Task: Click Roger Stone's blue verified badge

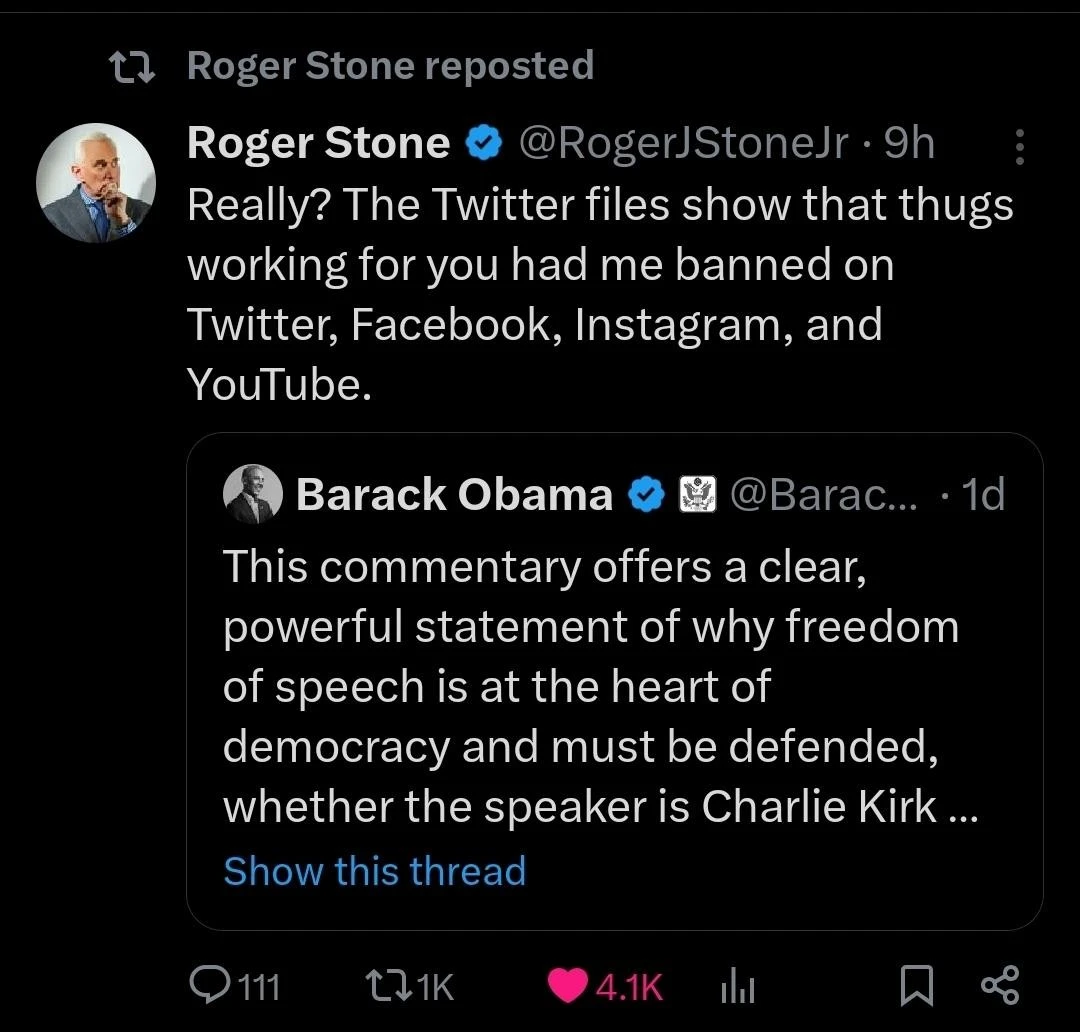Action: click(485, 145)
